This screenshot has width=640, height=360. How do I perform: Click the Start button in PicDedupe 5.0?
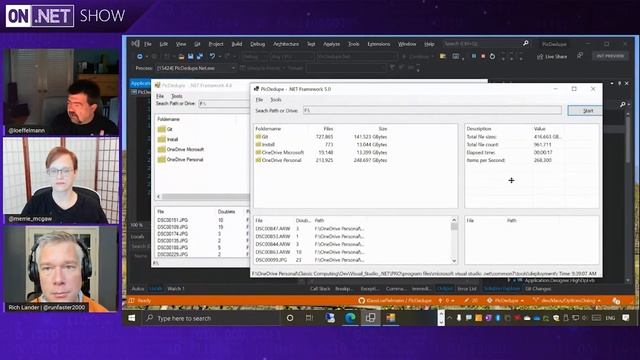click(584, 110)
